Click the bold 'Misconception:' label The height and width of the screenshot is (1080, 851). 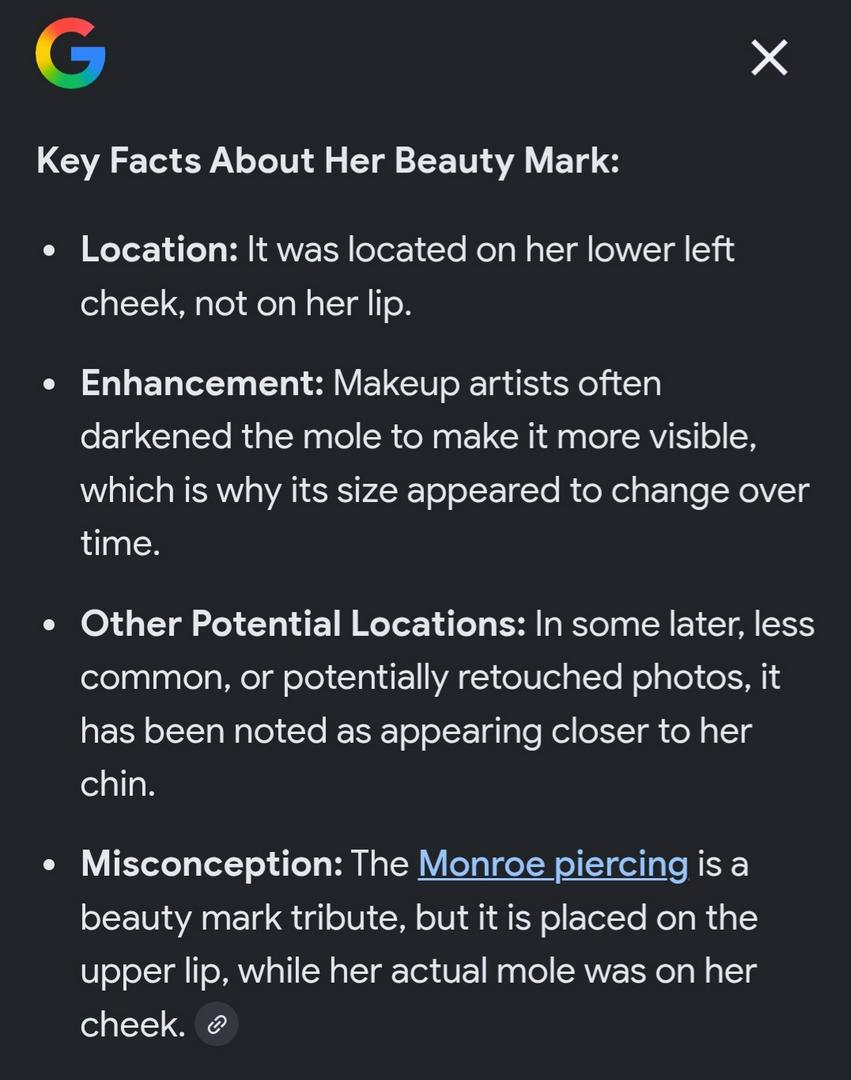coord(212,863)
